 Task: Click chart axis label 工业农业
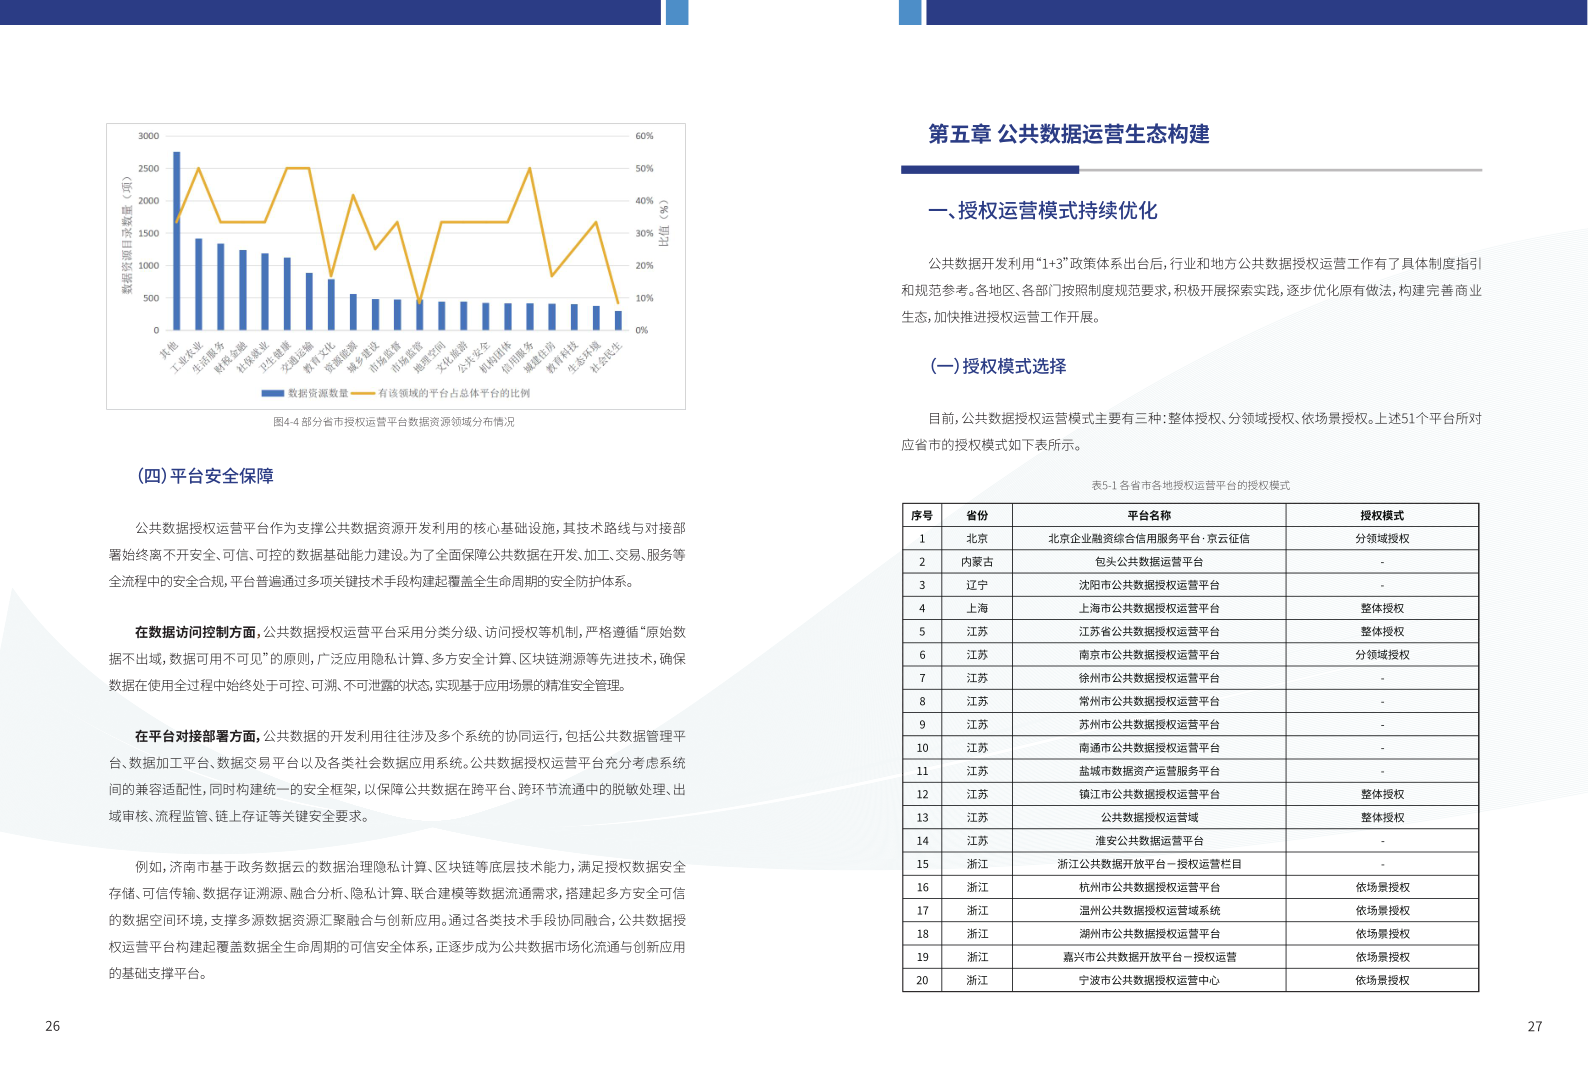pos(187,356)
